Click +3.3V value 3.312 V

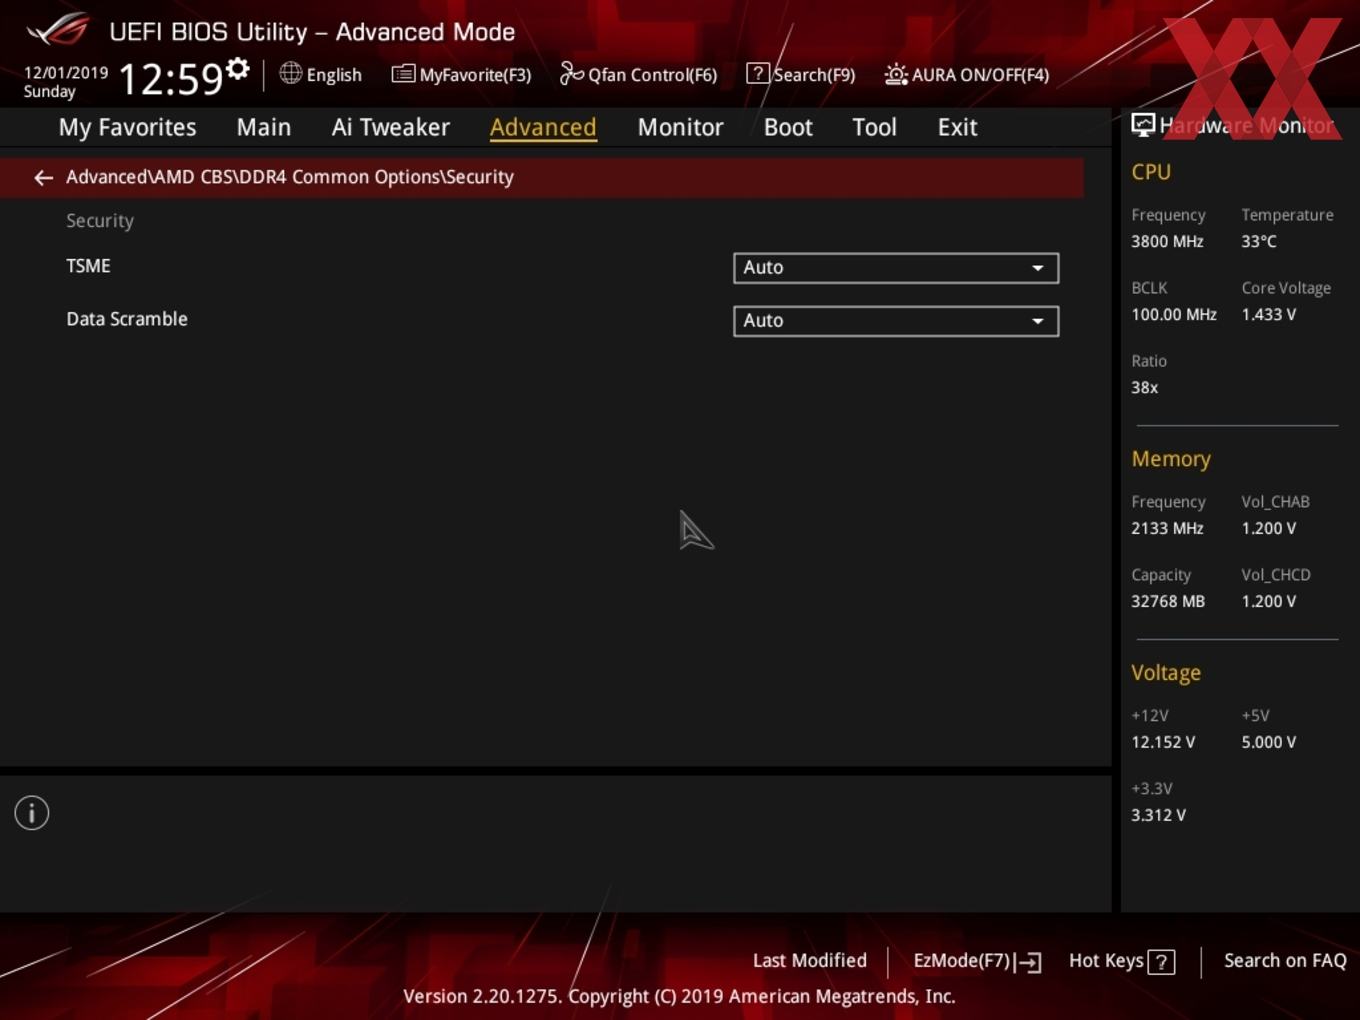1158,815
